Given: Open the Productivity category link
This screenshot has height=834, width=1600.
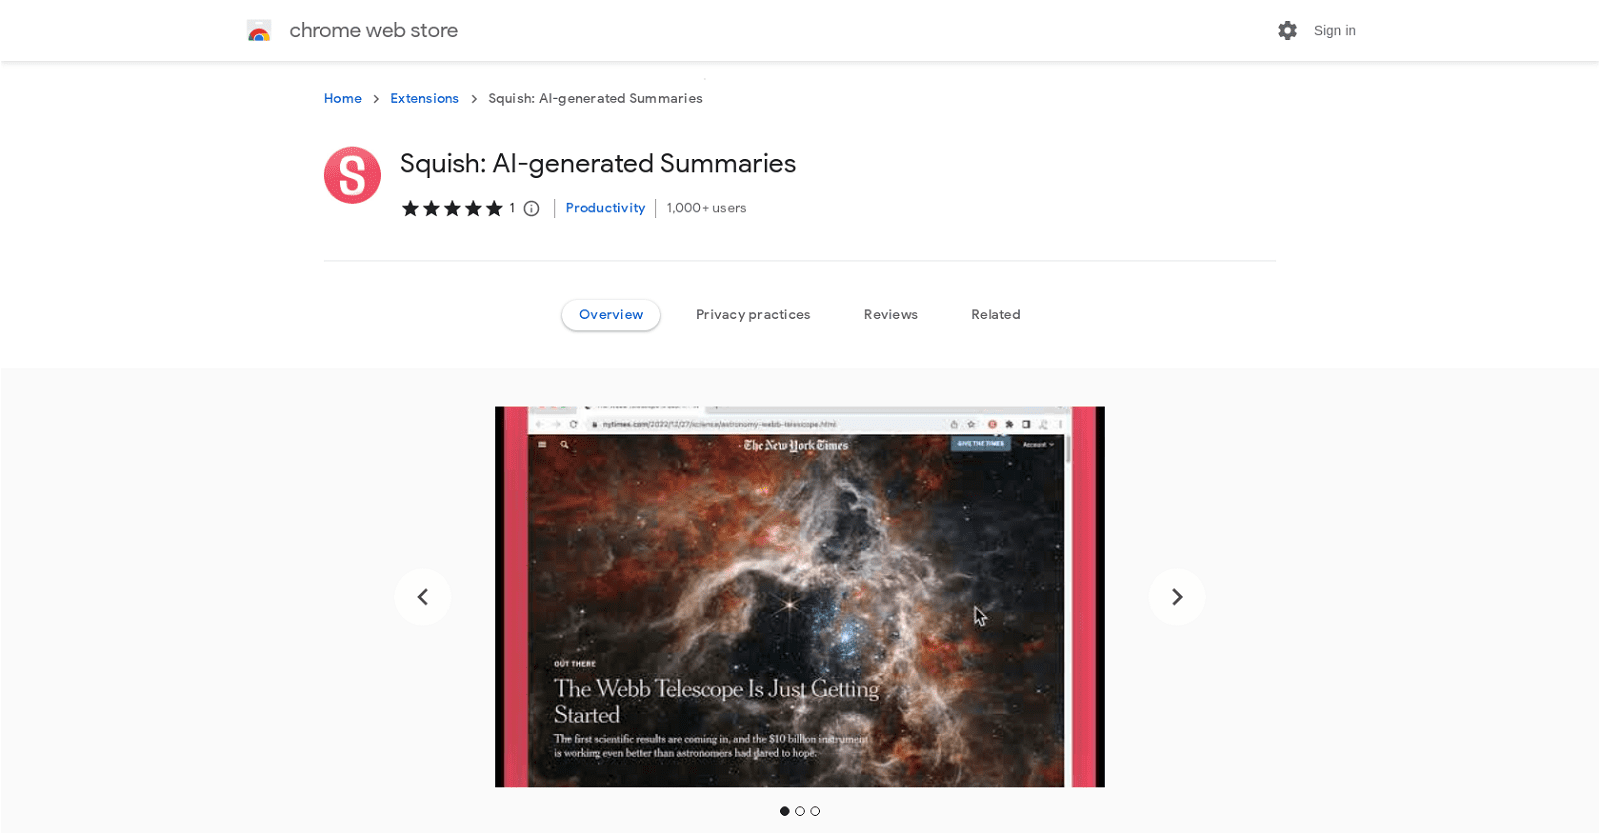Looking at the screenshot, I should click(605, 208).
